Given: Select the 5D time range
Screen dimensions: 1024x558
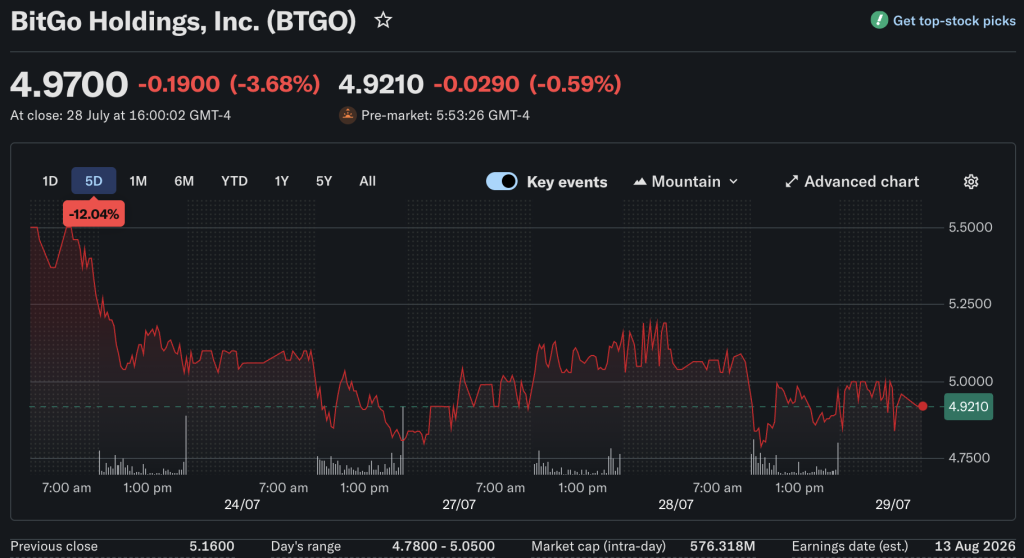Looking at the screenshot, I should [x=93, y=181].
